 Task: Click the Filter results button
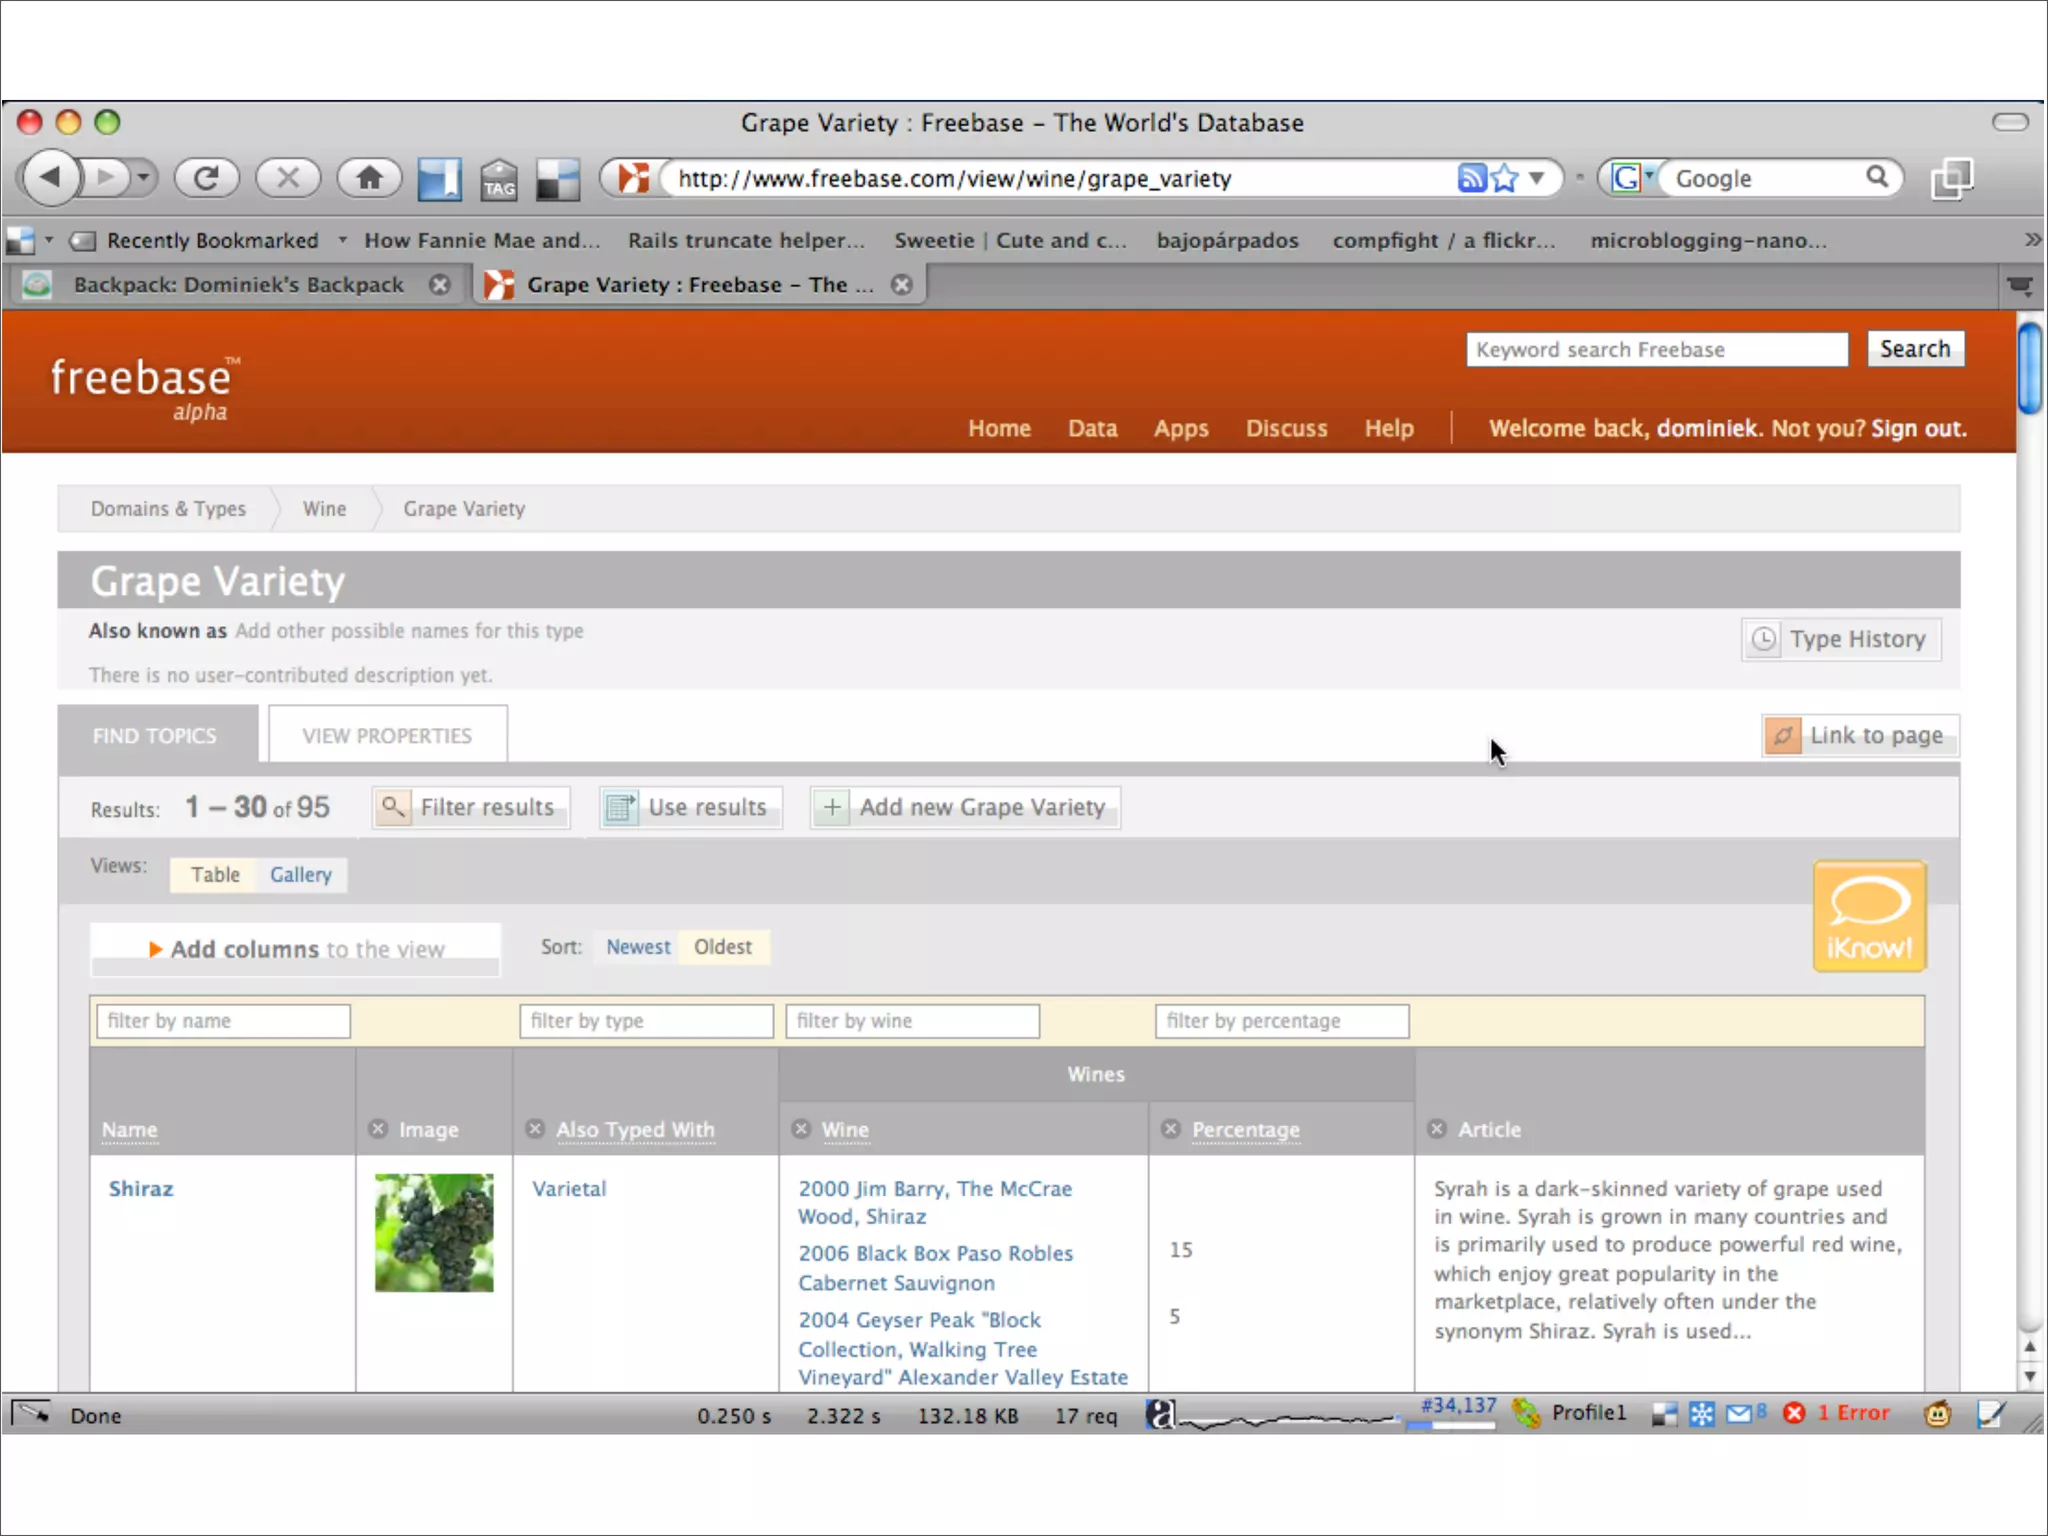pyautogui.click(x=471, y=808)
